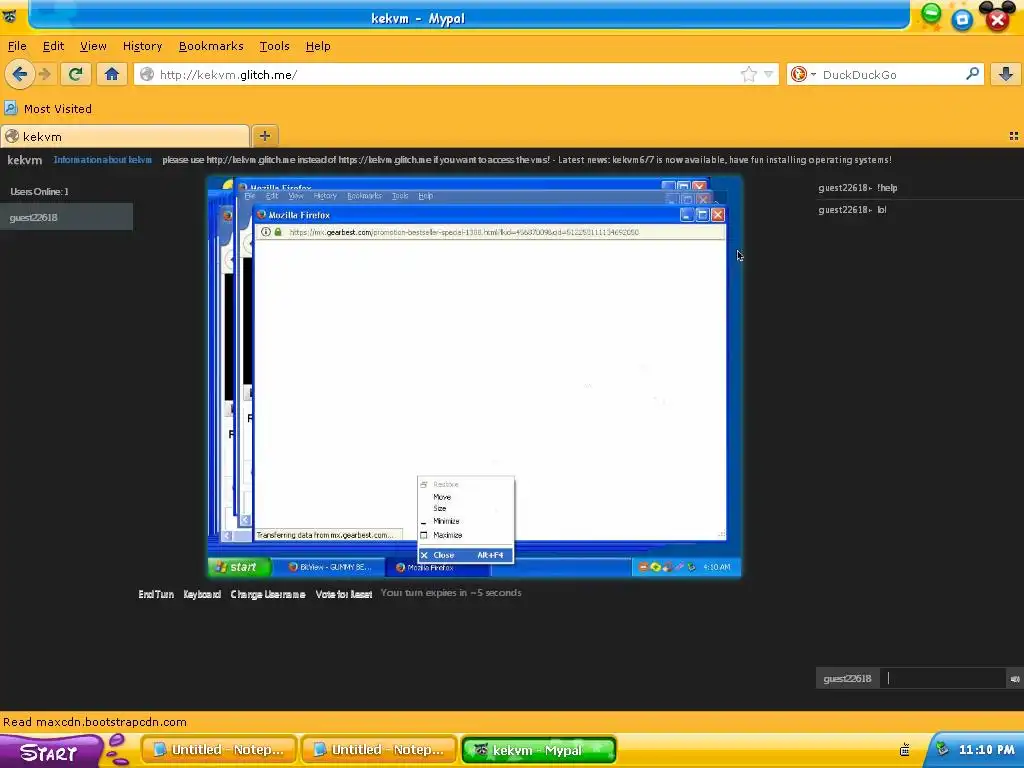The image size is (1024, 768).
Task: Open the Most Visited bookmarks folder
Action: (x=49, y=108)
